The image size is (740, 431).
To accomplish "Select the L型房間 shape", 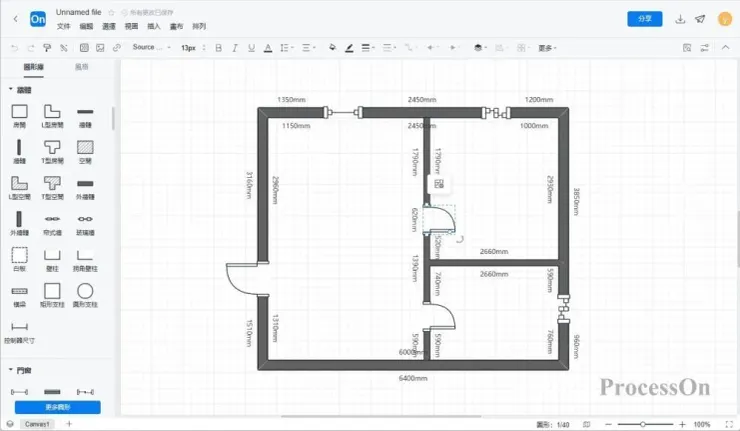I will pos(52,116).
